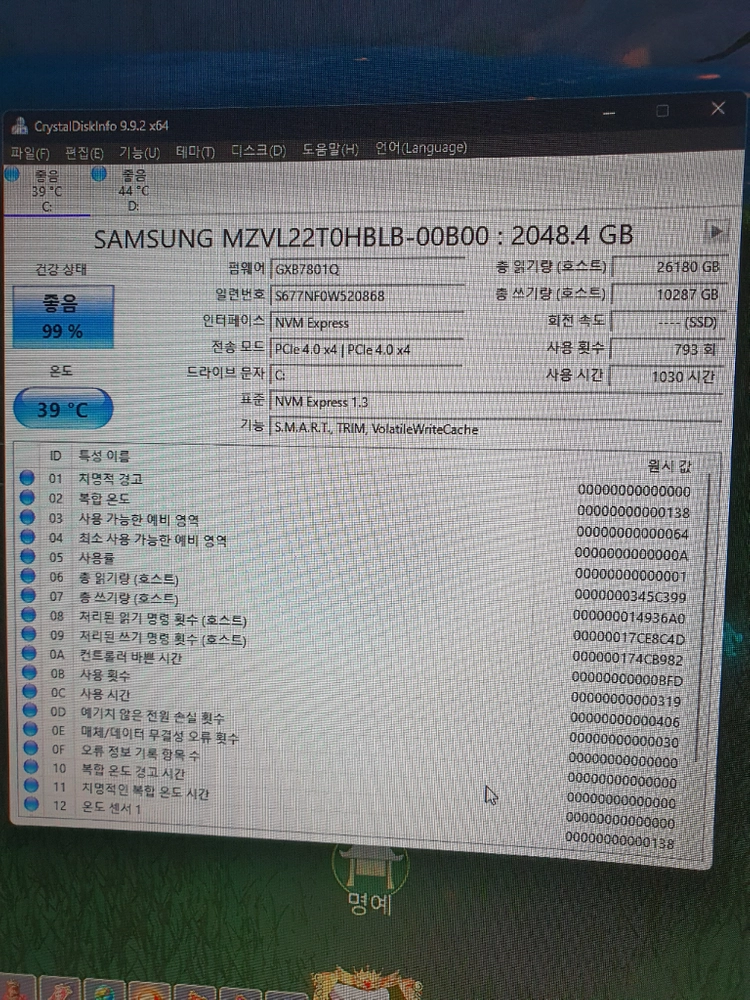
Task: Click the 좋음 99 % health status button
Action: [x=63, y=316]
